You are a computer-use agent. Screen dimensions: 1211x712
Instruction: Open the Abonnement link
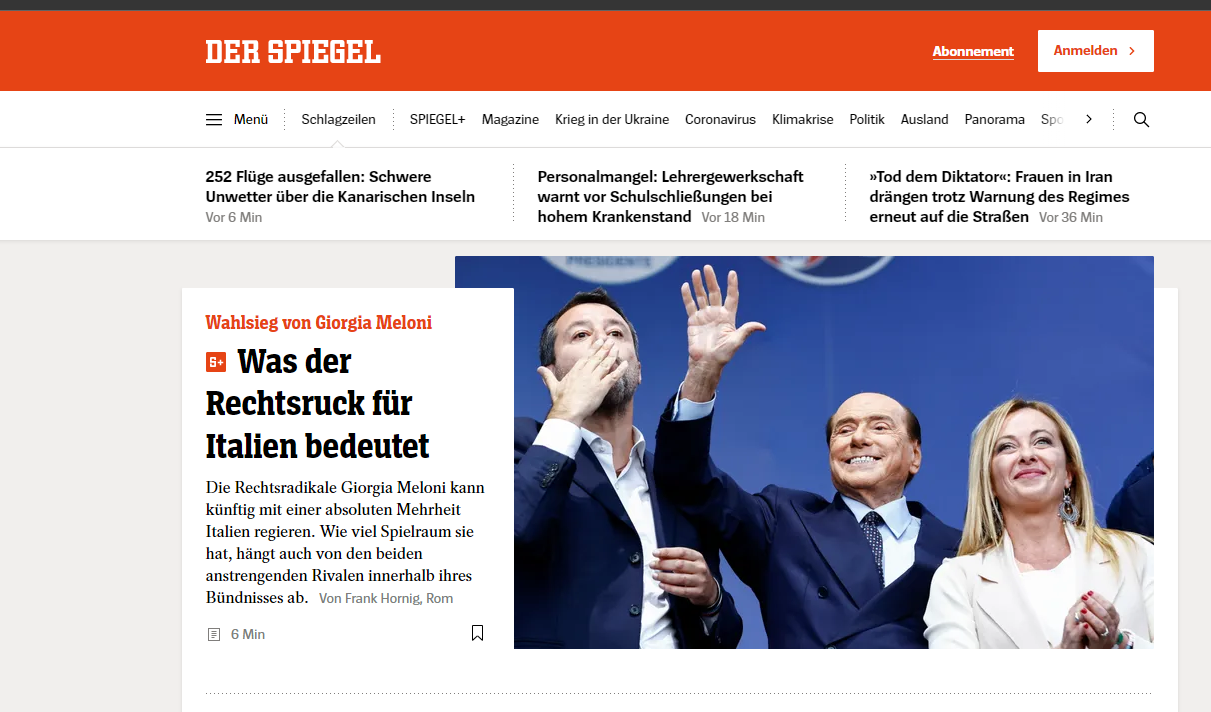coord(973,51)
